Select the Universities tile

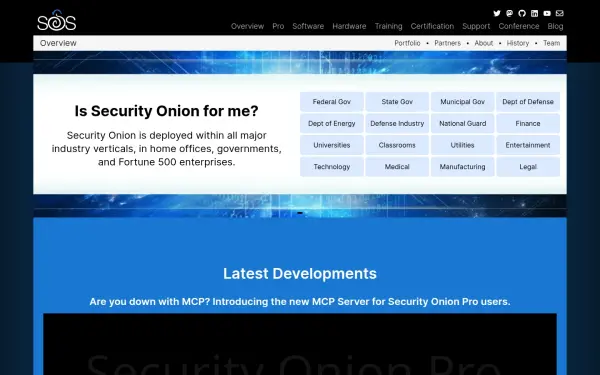(332, 145)
